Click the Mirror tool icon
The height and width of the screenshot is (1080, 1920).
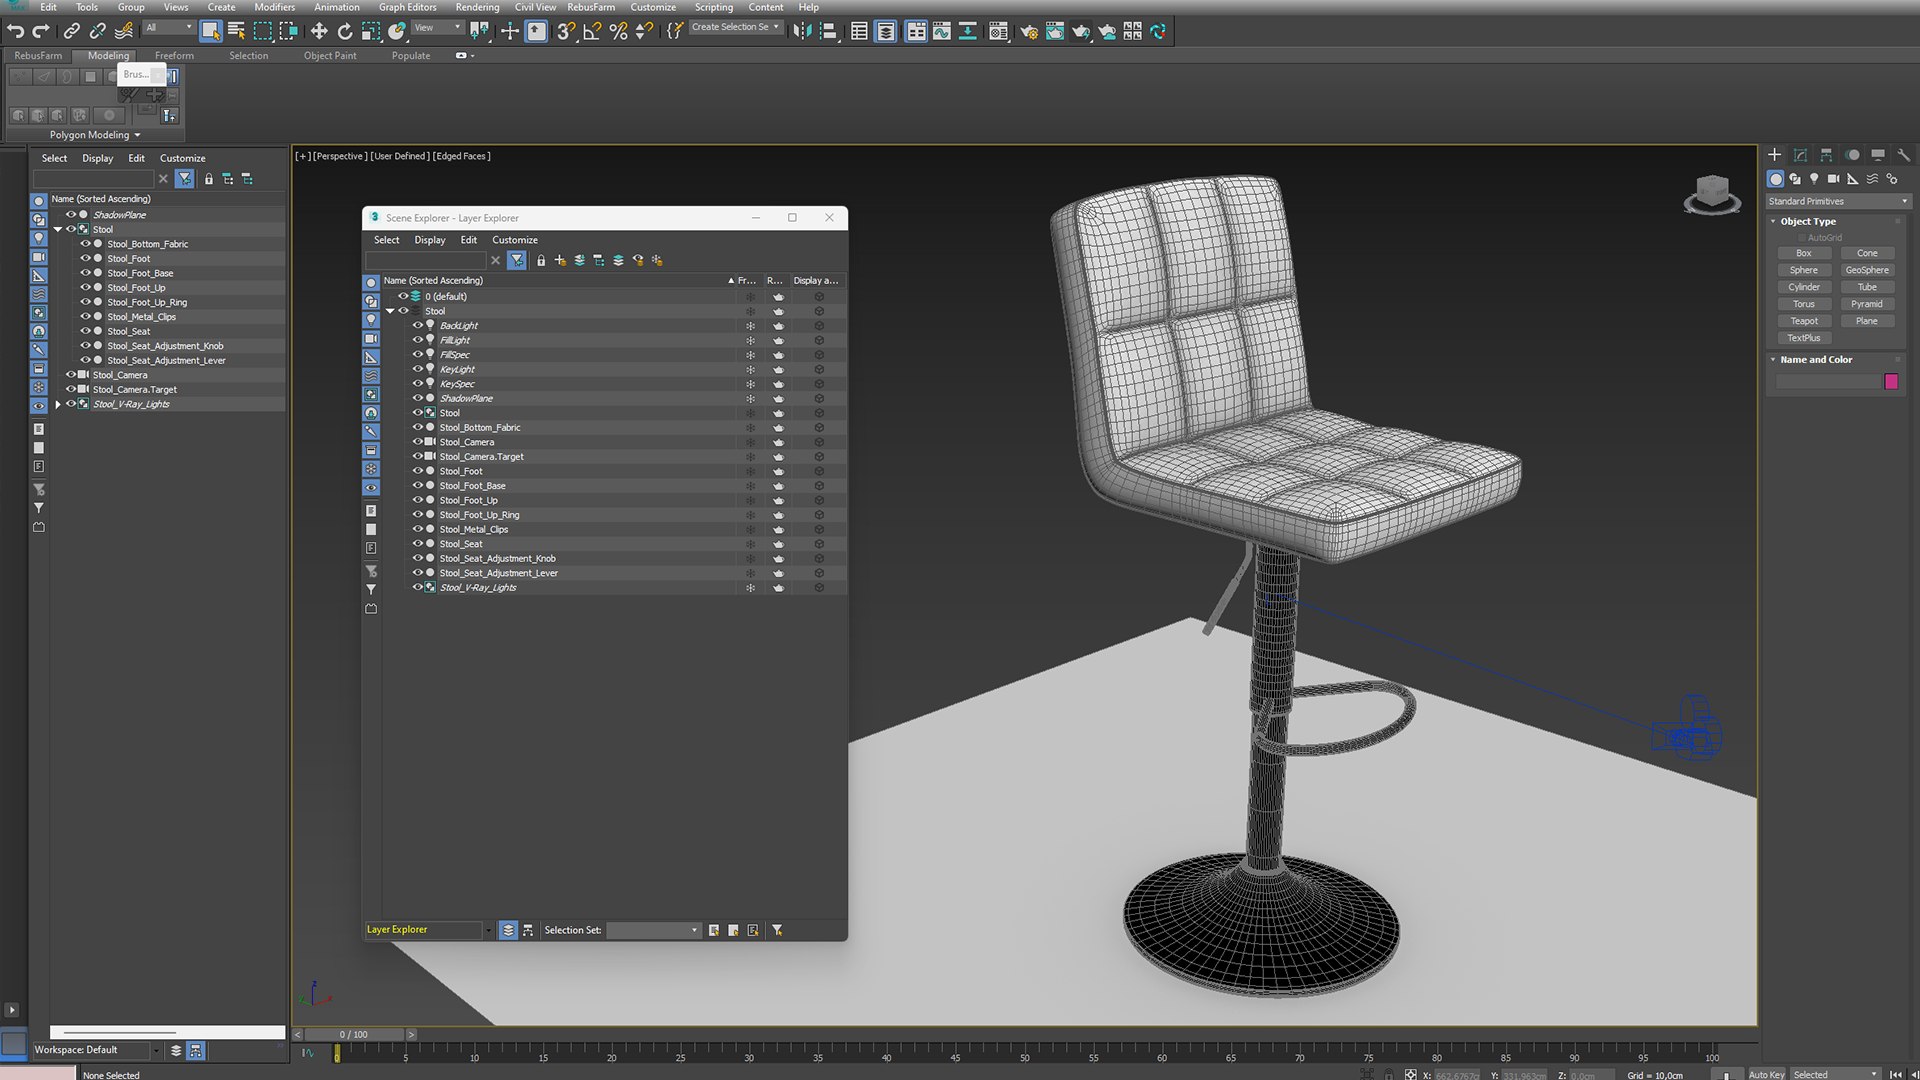click(x=802, y=31)
